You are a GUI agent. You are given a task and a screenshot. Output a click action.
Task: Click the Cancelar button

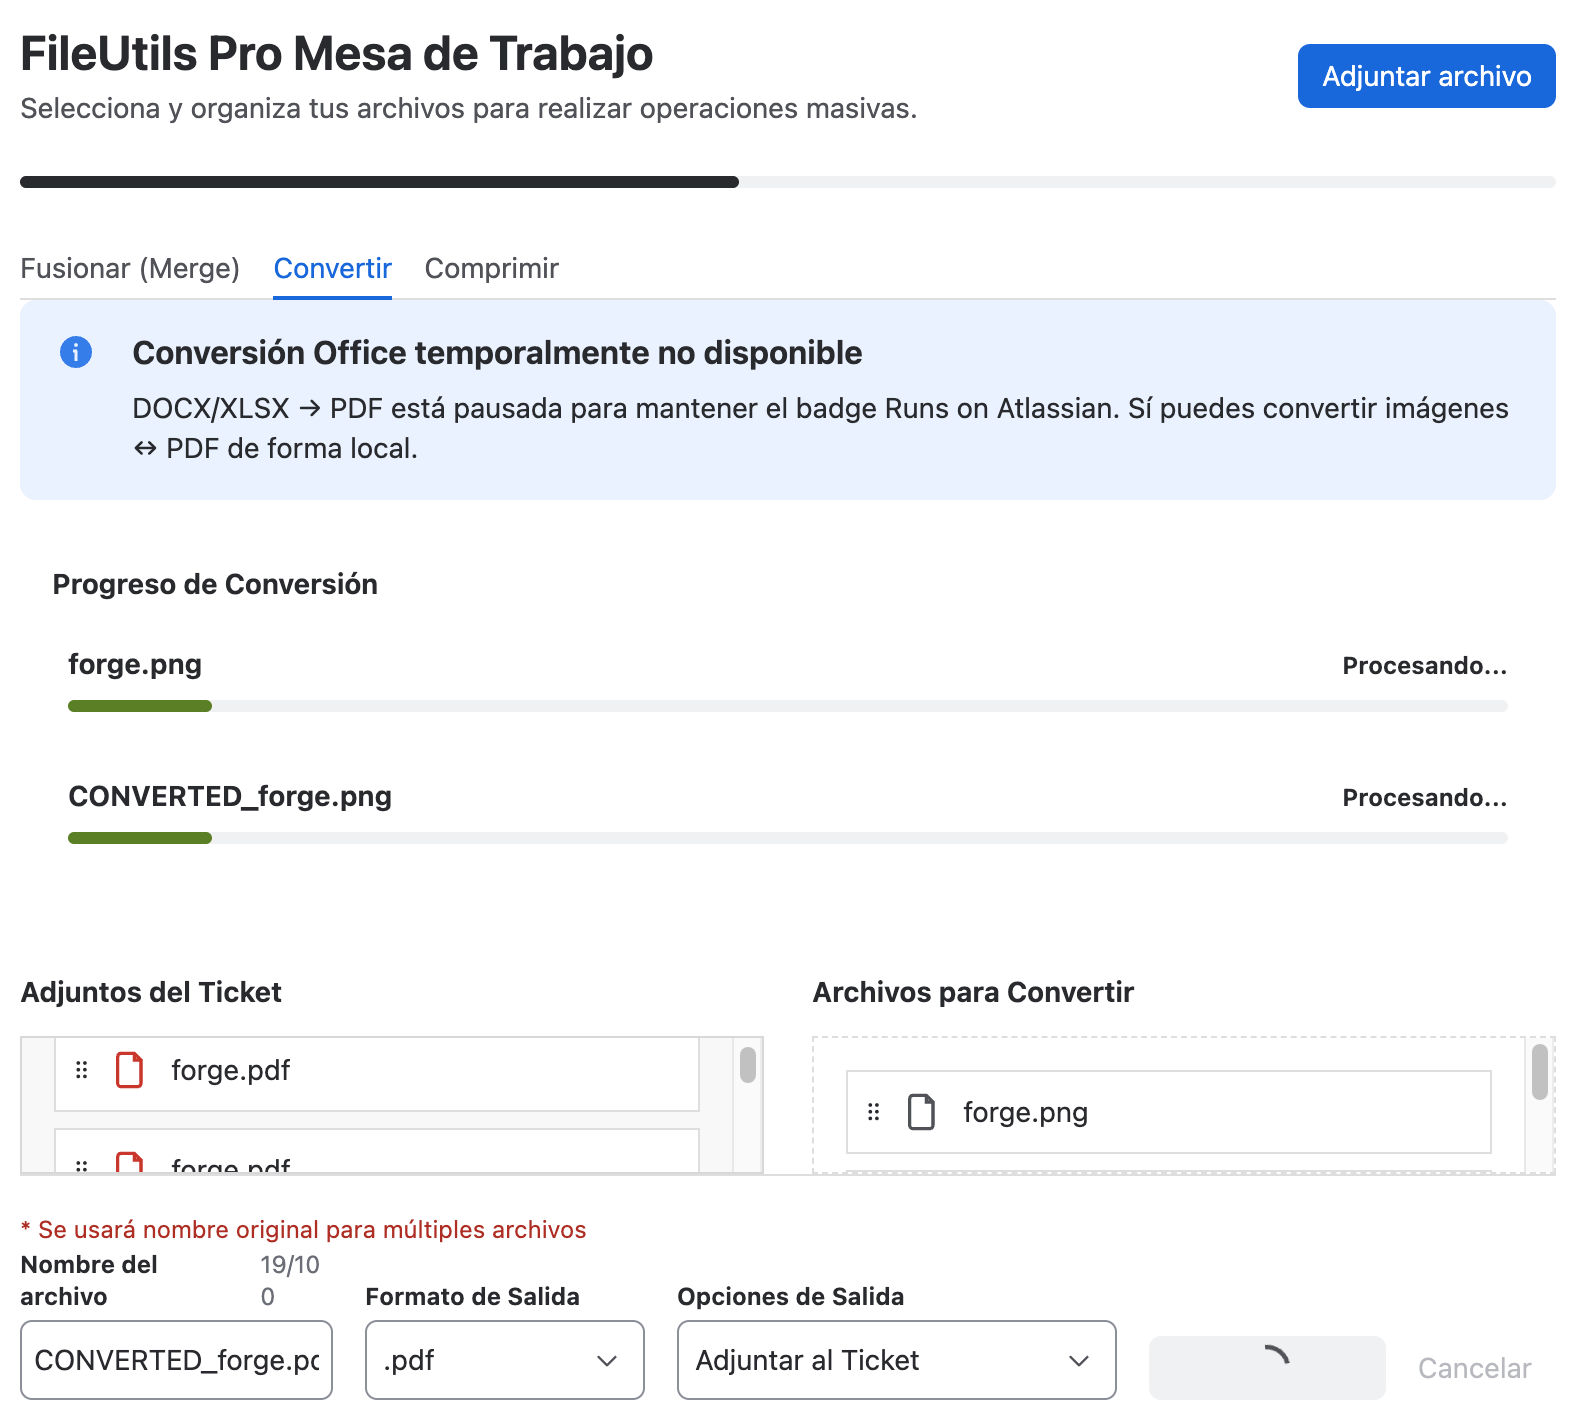(1475, 1368)
